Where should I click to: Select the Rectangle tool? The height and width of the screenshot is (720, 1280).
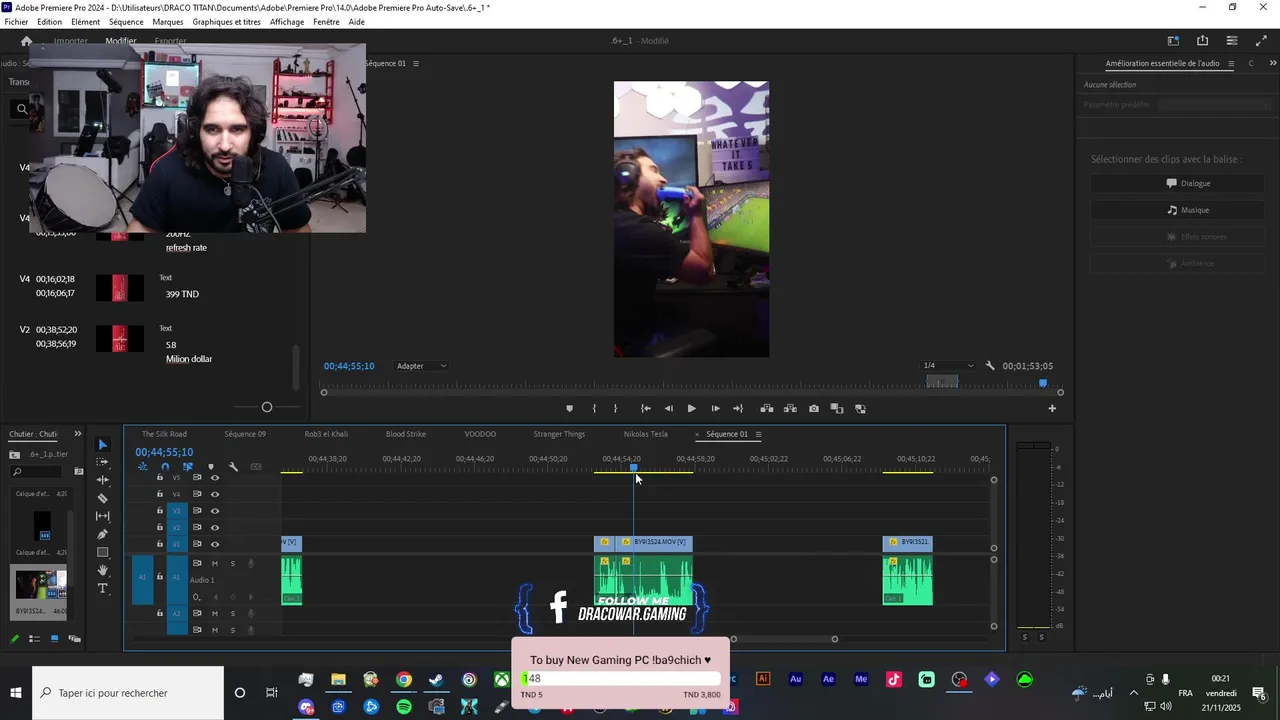tap(102, 552)
